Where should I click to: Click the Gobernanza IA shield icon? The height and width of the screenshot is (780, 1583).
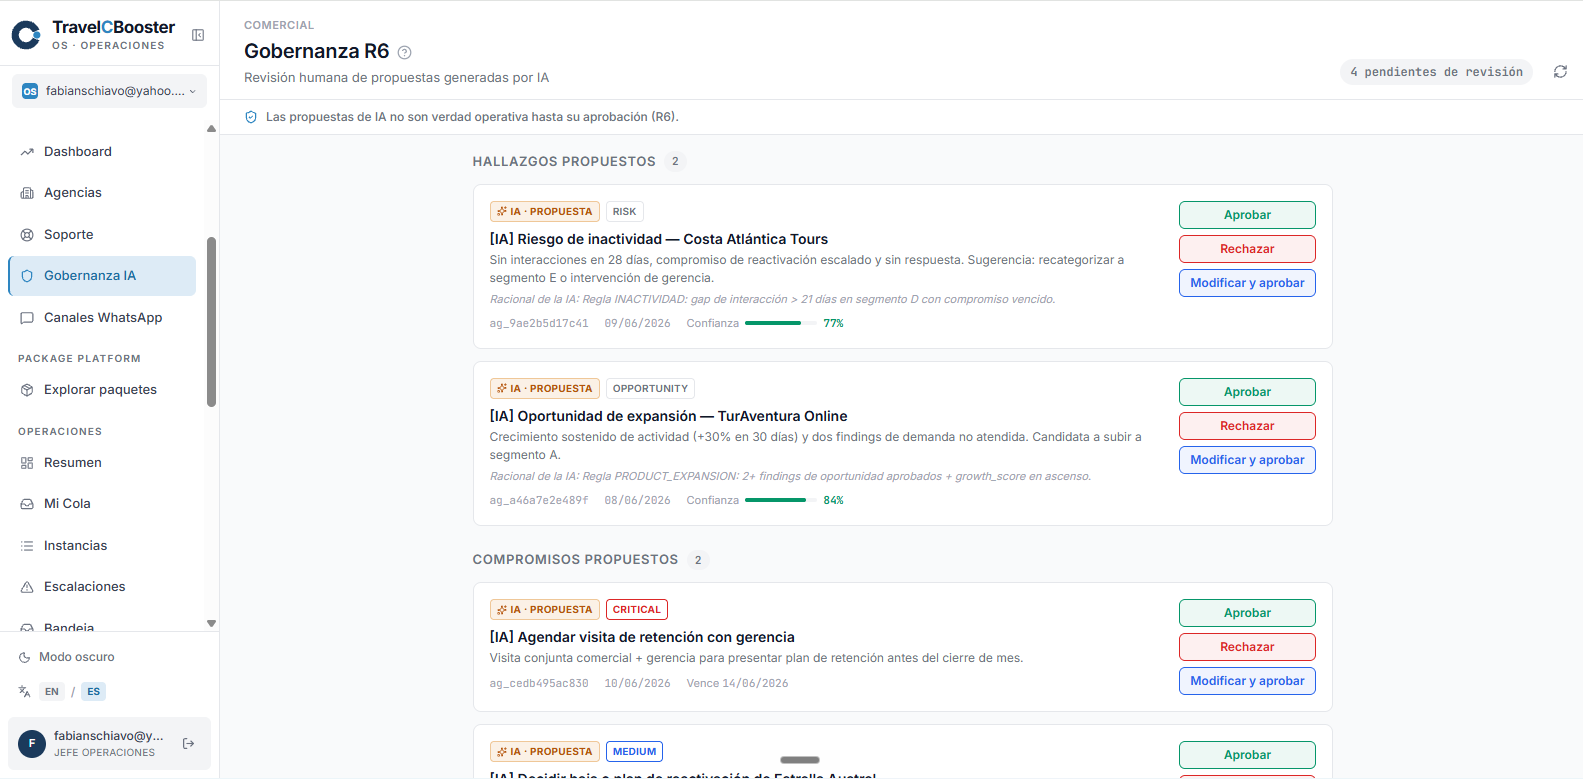tap(27, 276)
